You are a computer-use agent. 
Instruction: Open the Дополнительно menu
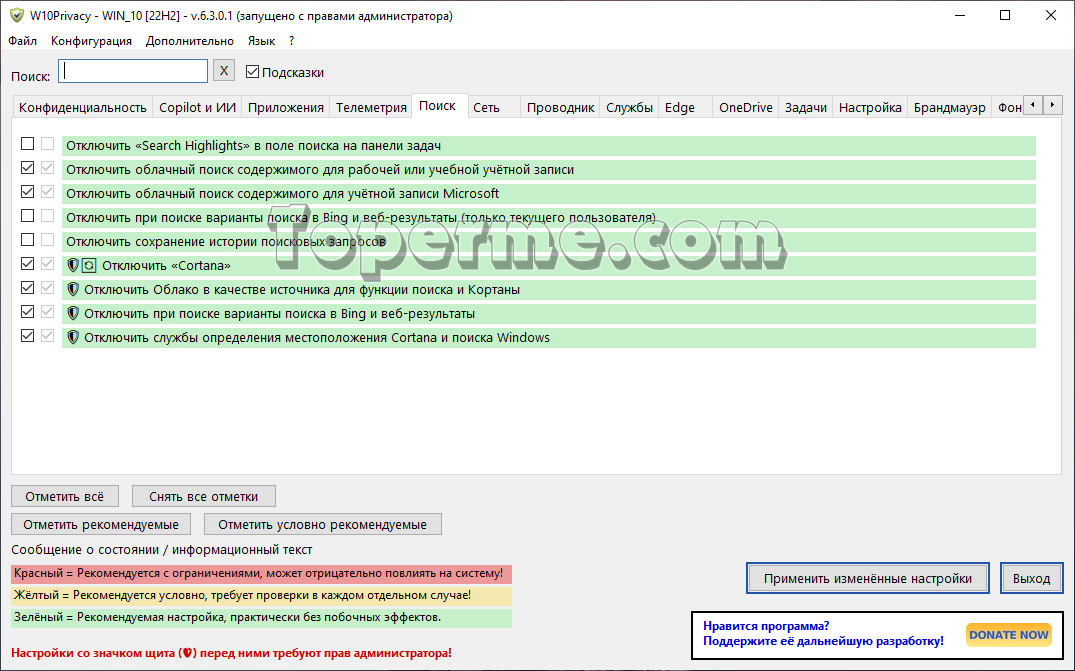[x=190, y=40]
